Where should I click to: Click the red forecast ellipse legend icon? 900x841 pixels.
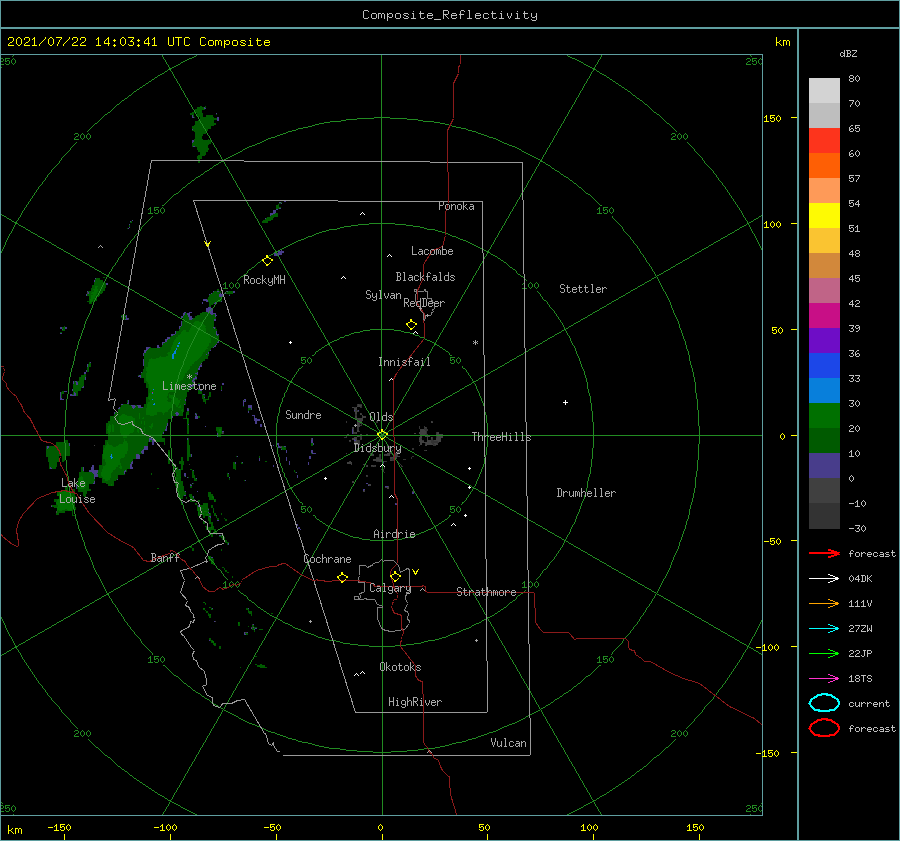coord(824,728)
